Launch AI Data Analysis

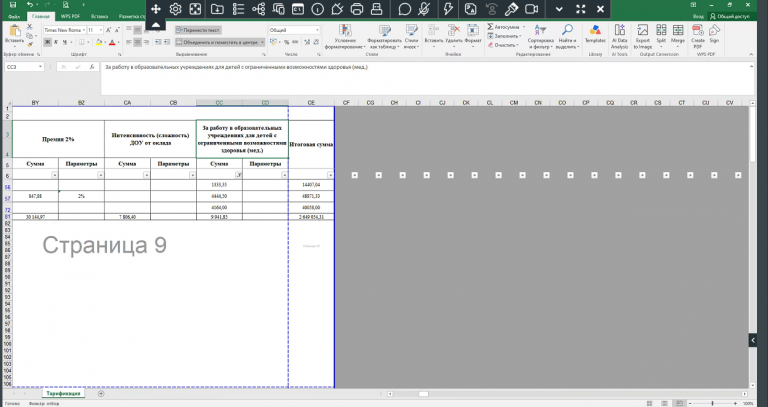[619, 36]
